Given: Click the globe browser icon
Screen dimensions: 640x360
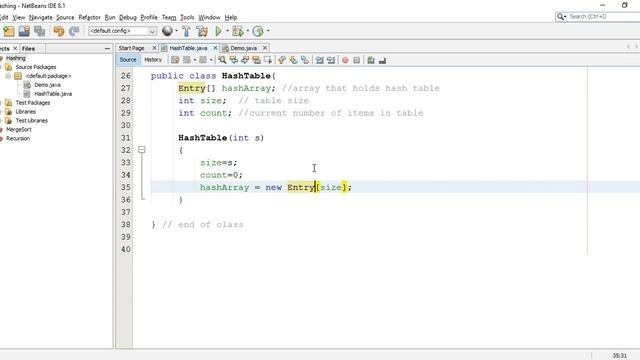Looking at the screenshot, I should [167, 31].
